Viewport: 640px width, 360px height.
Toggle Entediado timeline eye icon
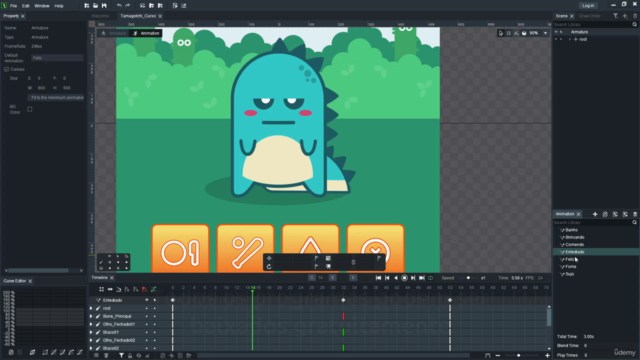[147, 300]
